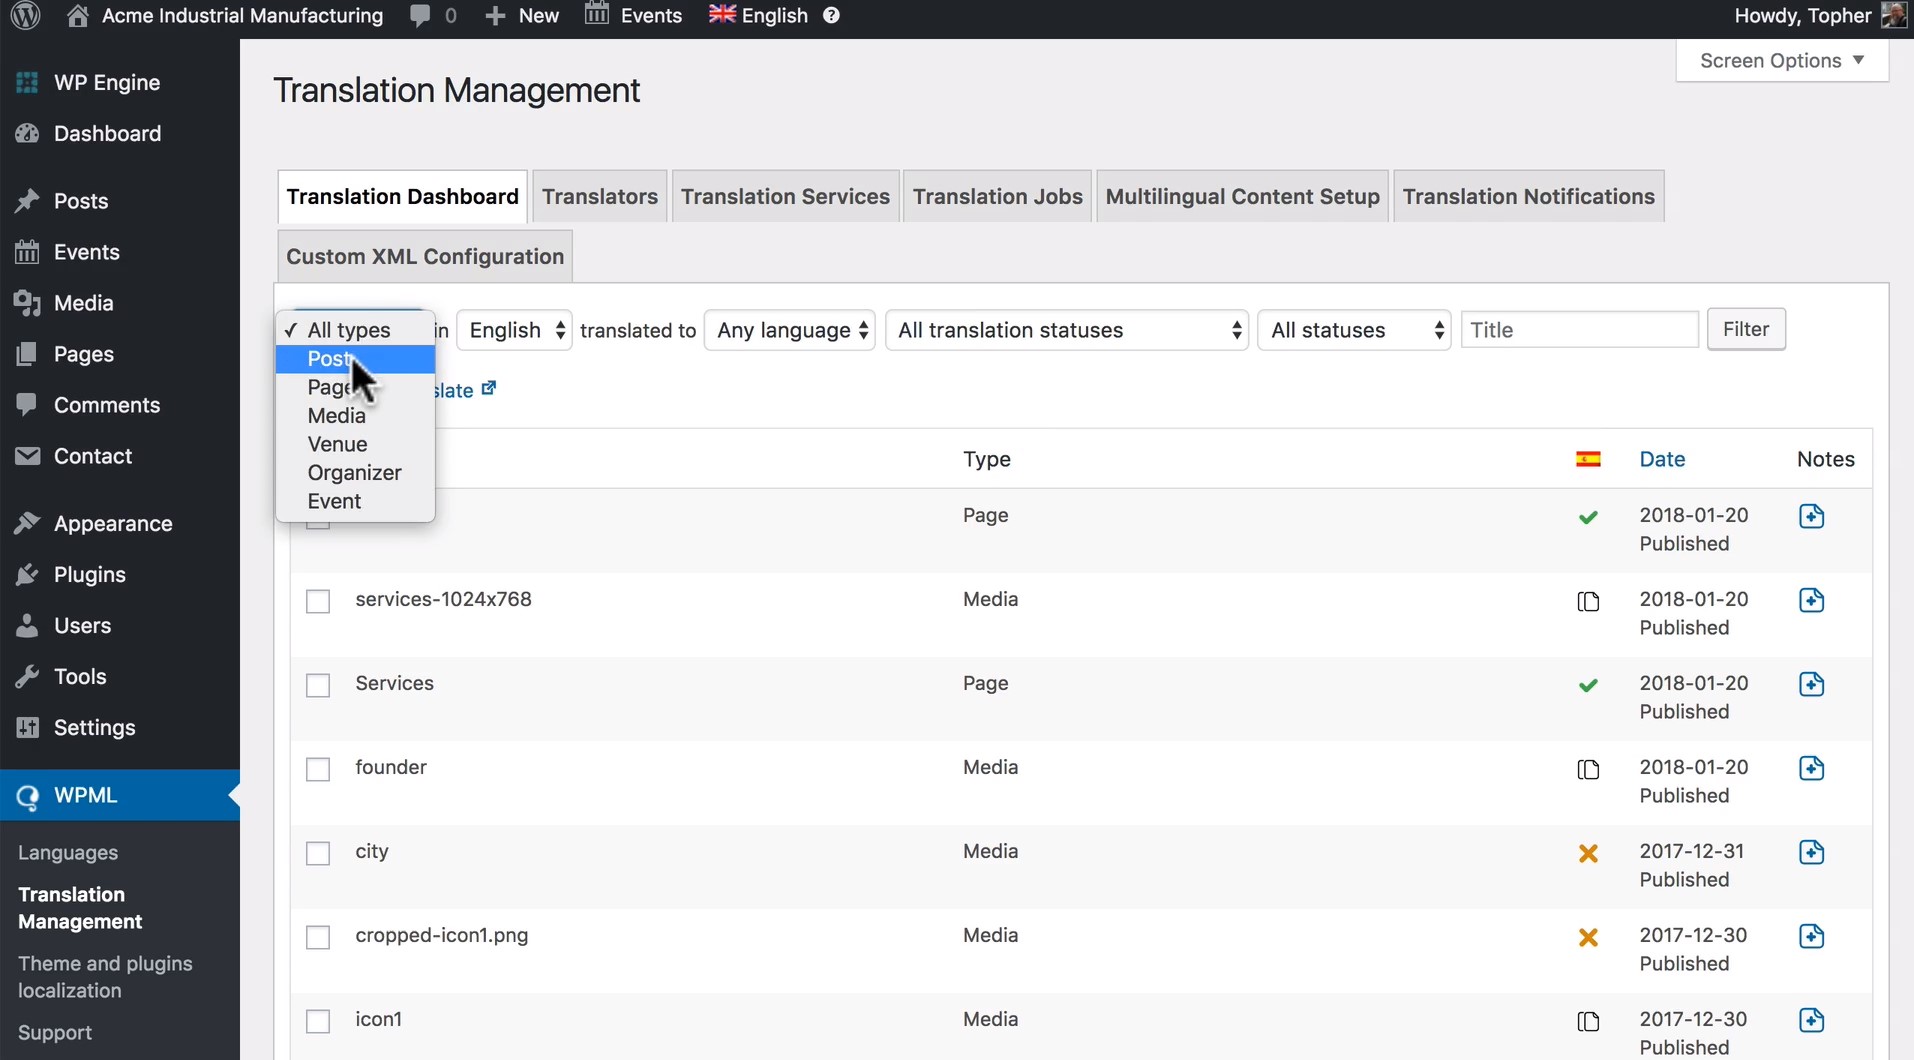Click into the Title search field
1914x1060 pixels.
[1579, 330]
